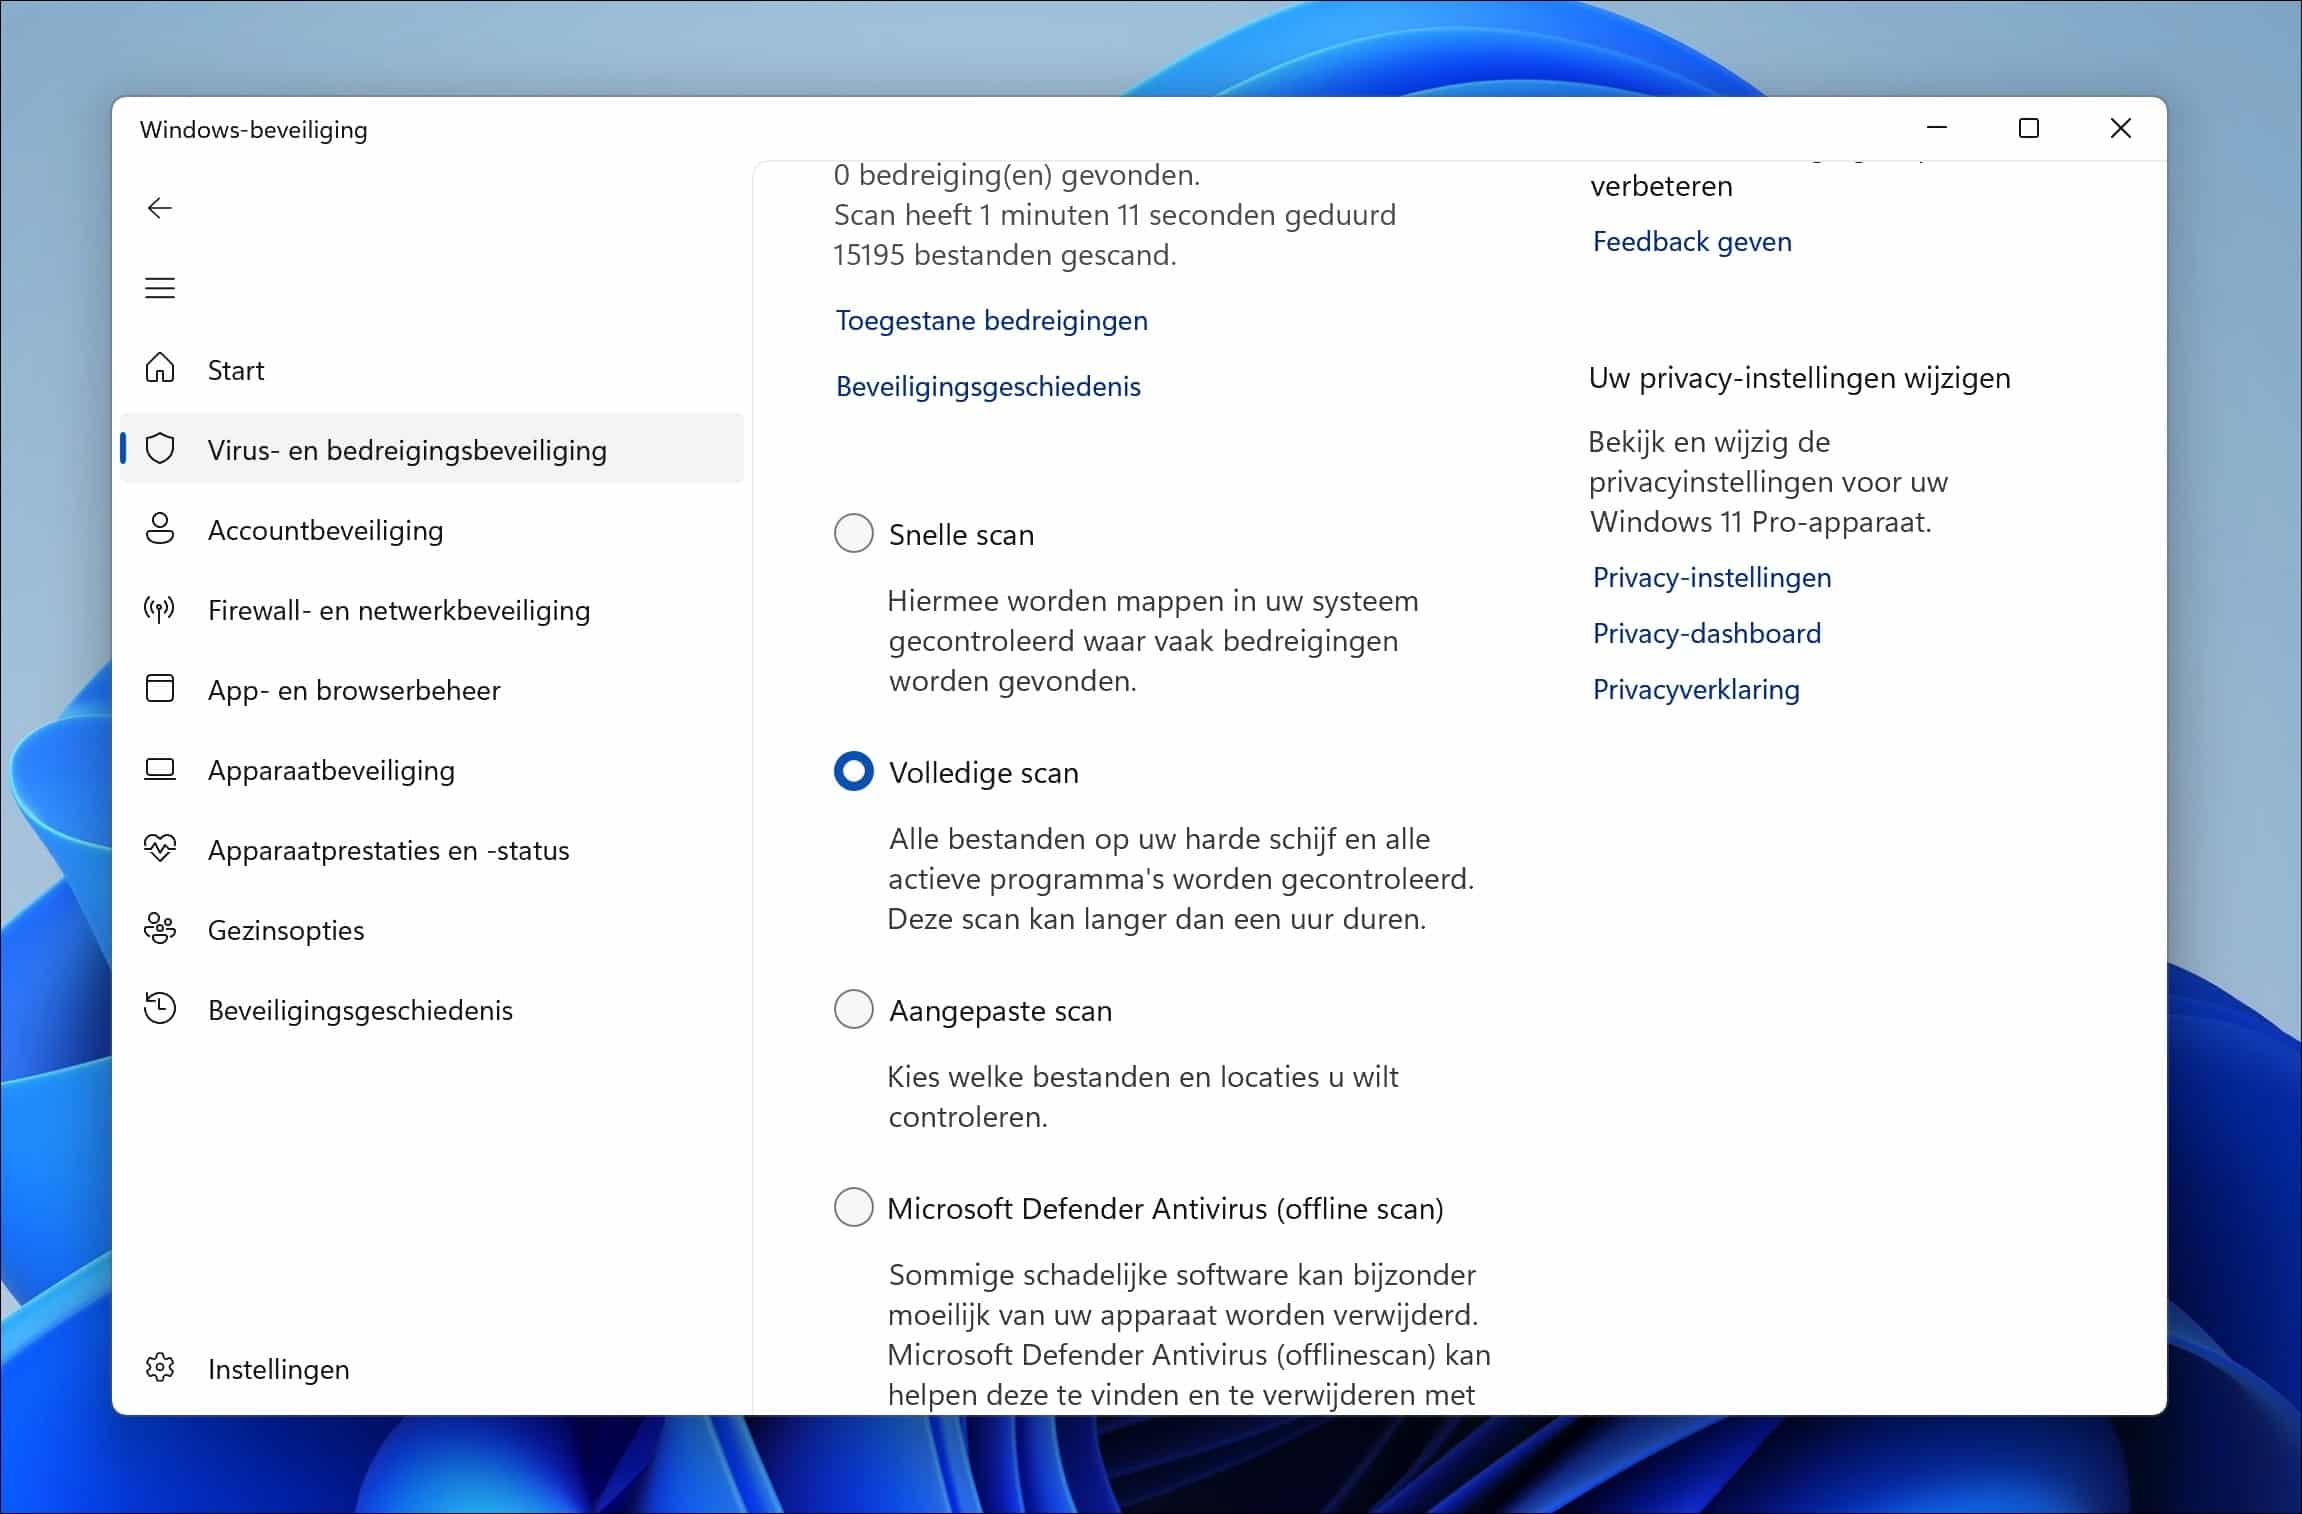Collapse the sidebar with the hamburger menu

(160, 288)
